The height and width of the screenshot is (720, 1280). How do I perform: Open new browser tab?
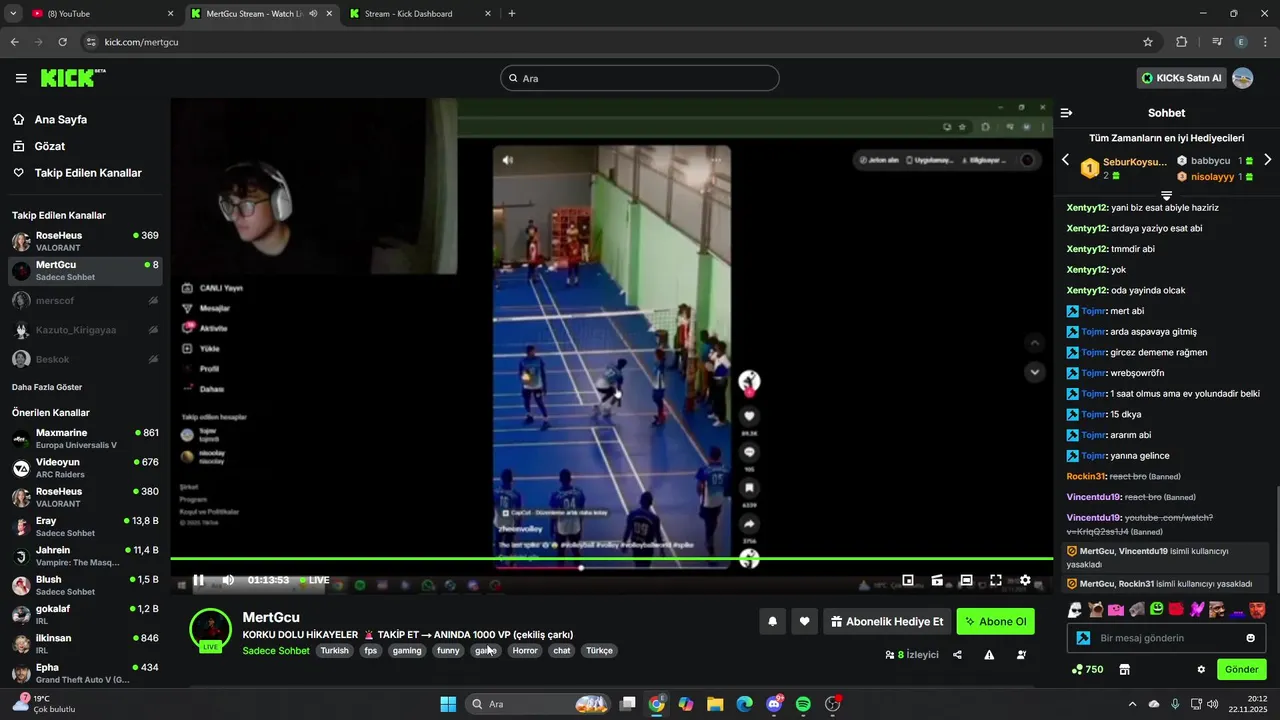512,14
